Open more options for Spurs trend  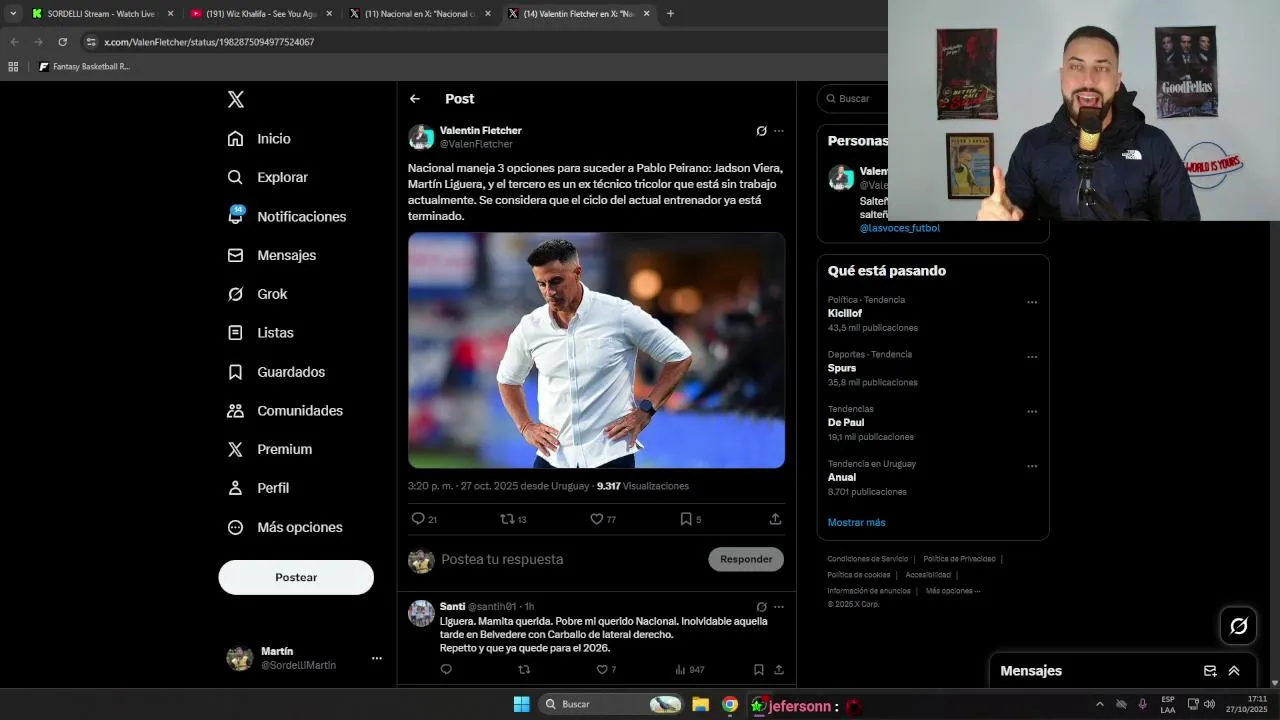[1032, 357]
